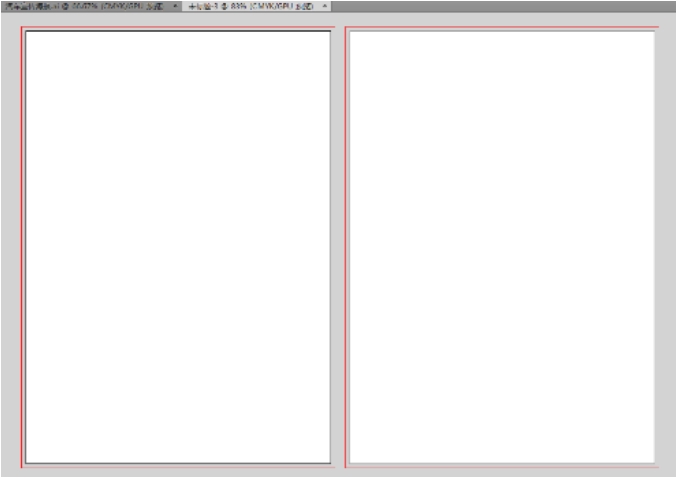Close the first document tab at 66.67%
The height and width of the screenshot is (478, 677).
point(176,6)
